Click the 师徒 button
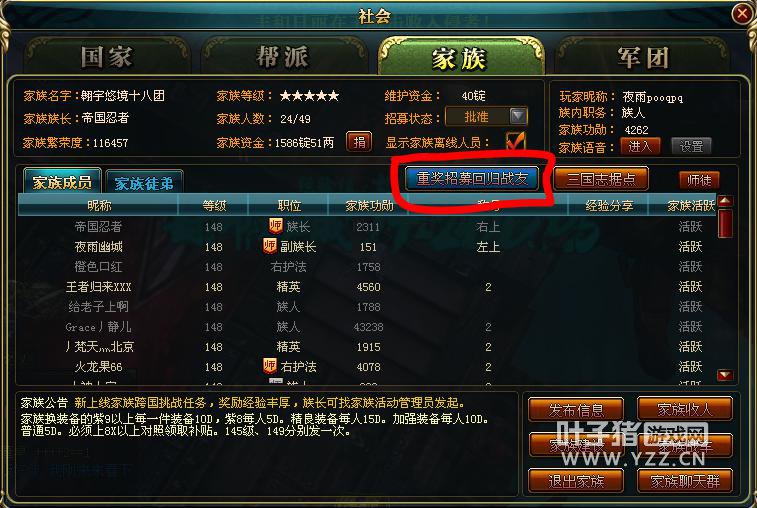 699,180
